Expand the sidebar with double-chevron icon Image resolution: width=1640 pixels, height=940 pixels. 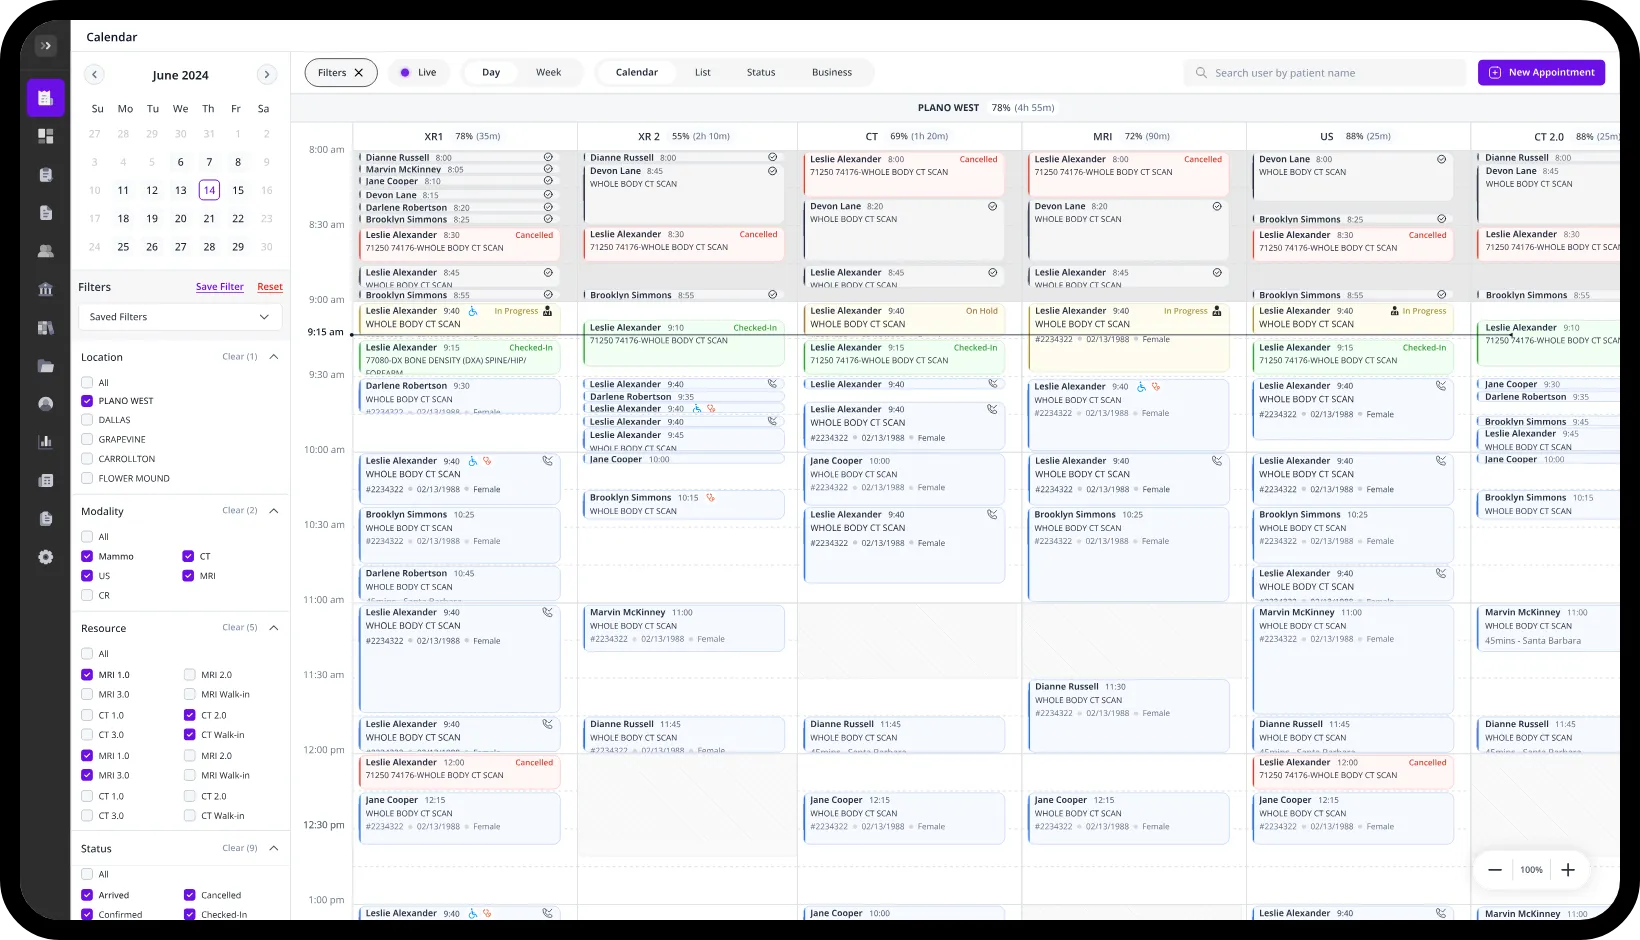coord(46,46)
